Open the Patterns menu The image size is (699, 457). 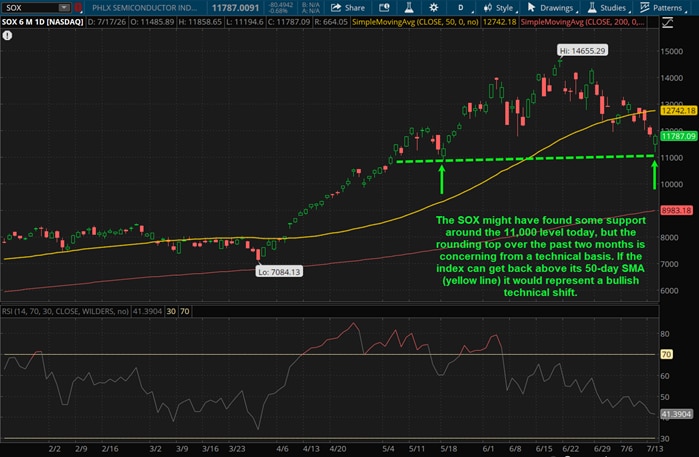click(x=662, y=8)
